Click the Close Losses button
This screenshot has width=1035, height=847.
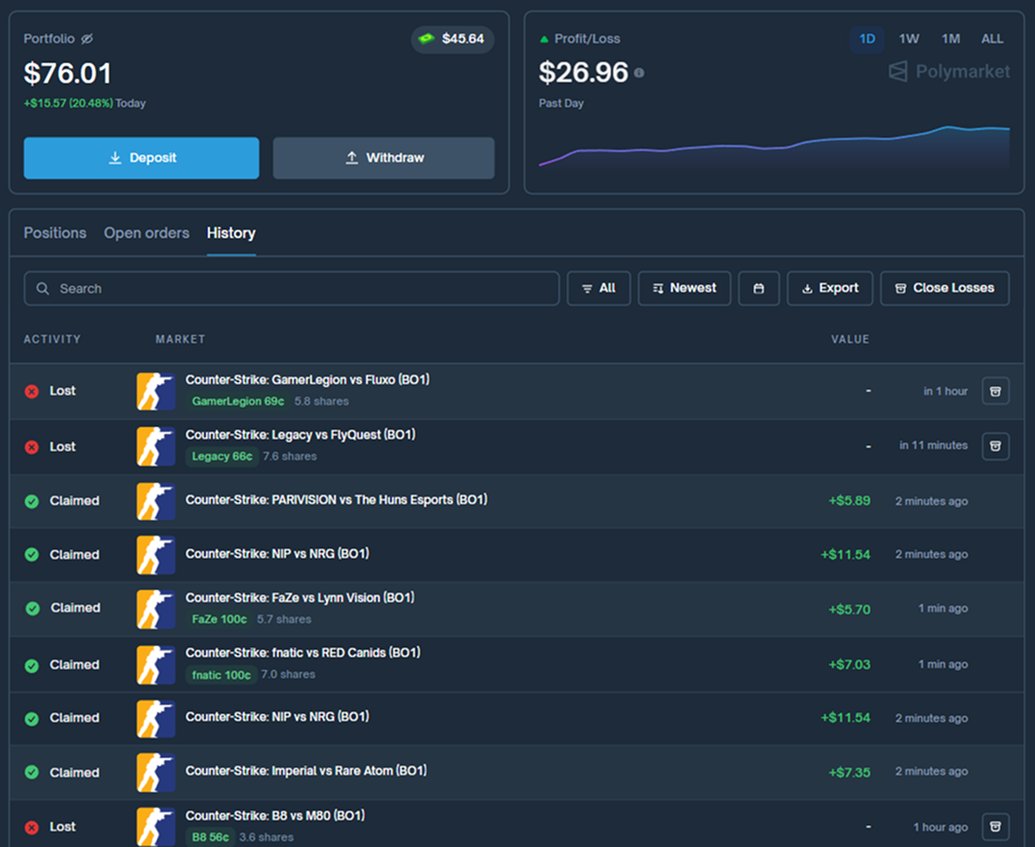click(x=945, y=288)
